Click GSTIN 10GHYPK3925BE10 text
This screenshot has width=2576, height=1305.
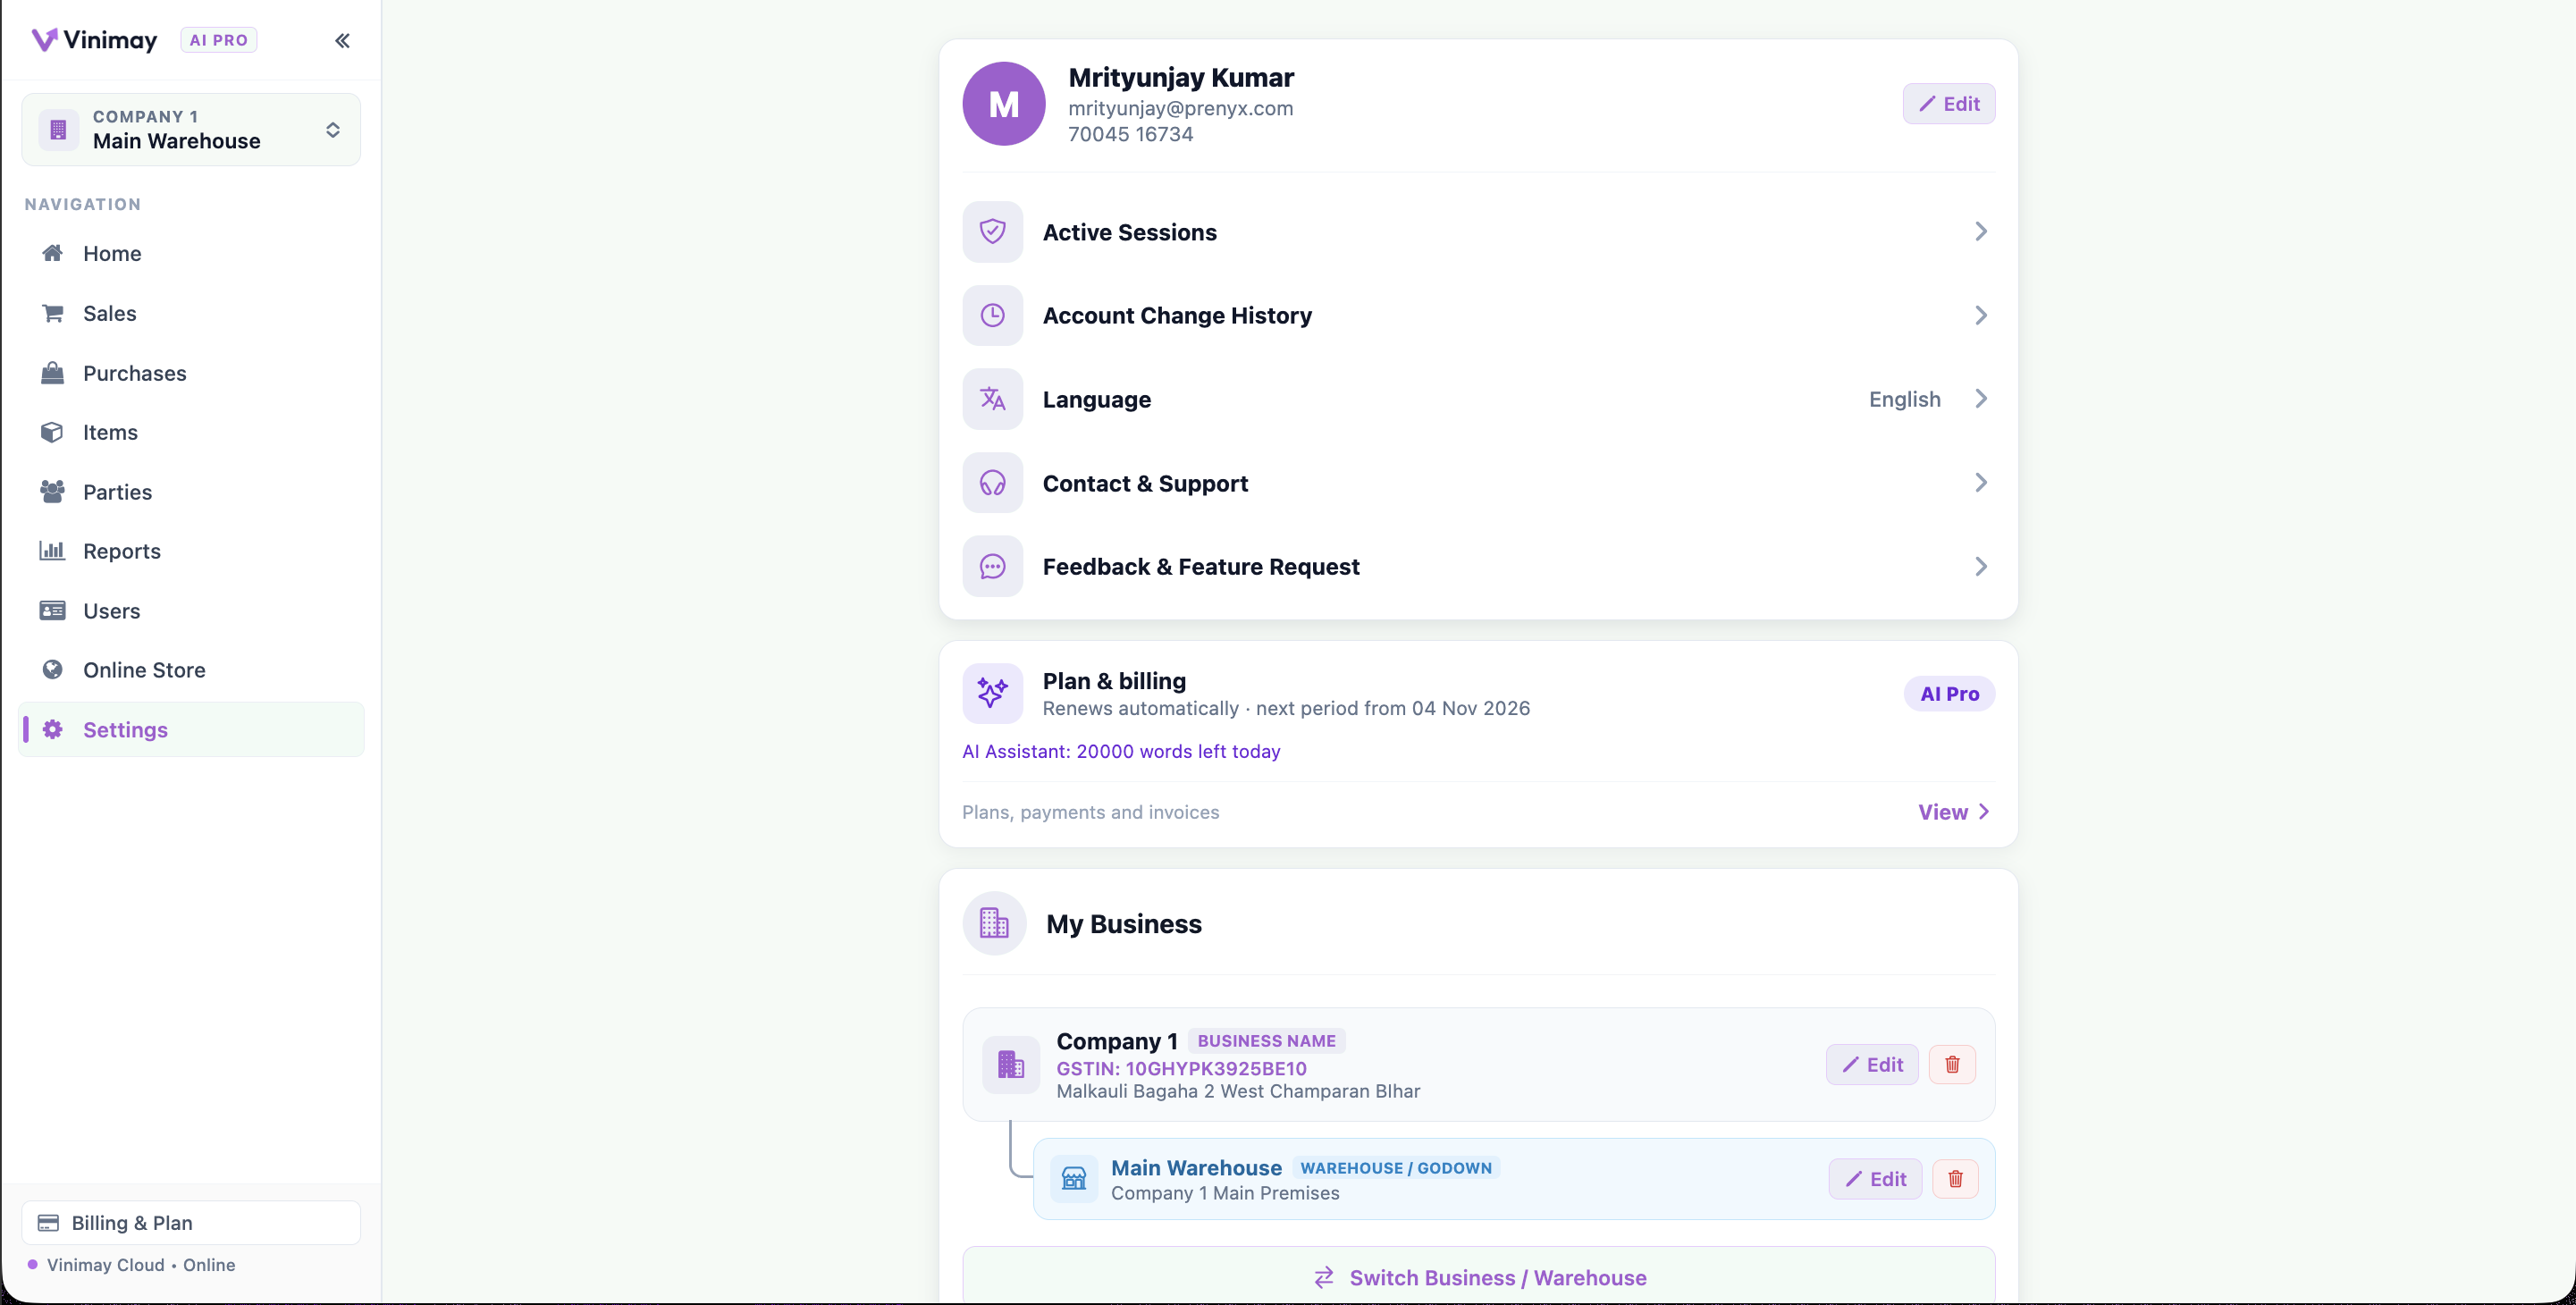(1181, 1069)
